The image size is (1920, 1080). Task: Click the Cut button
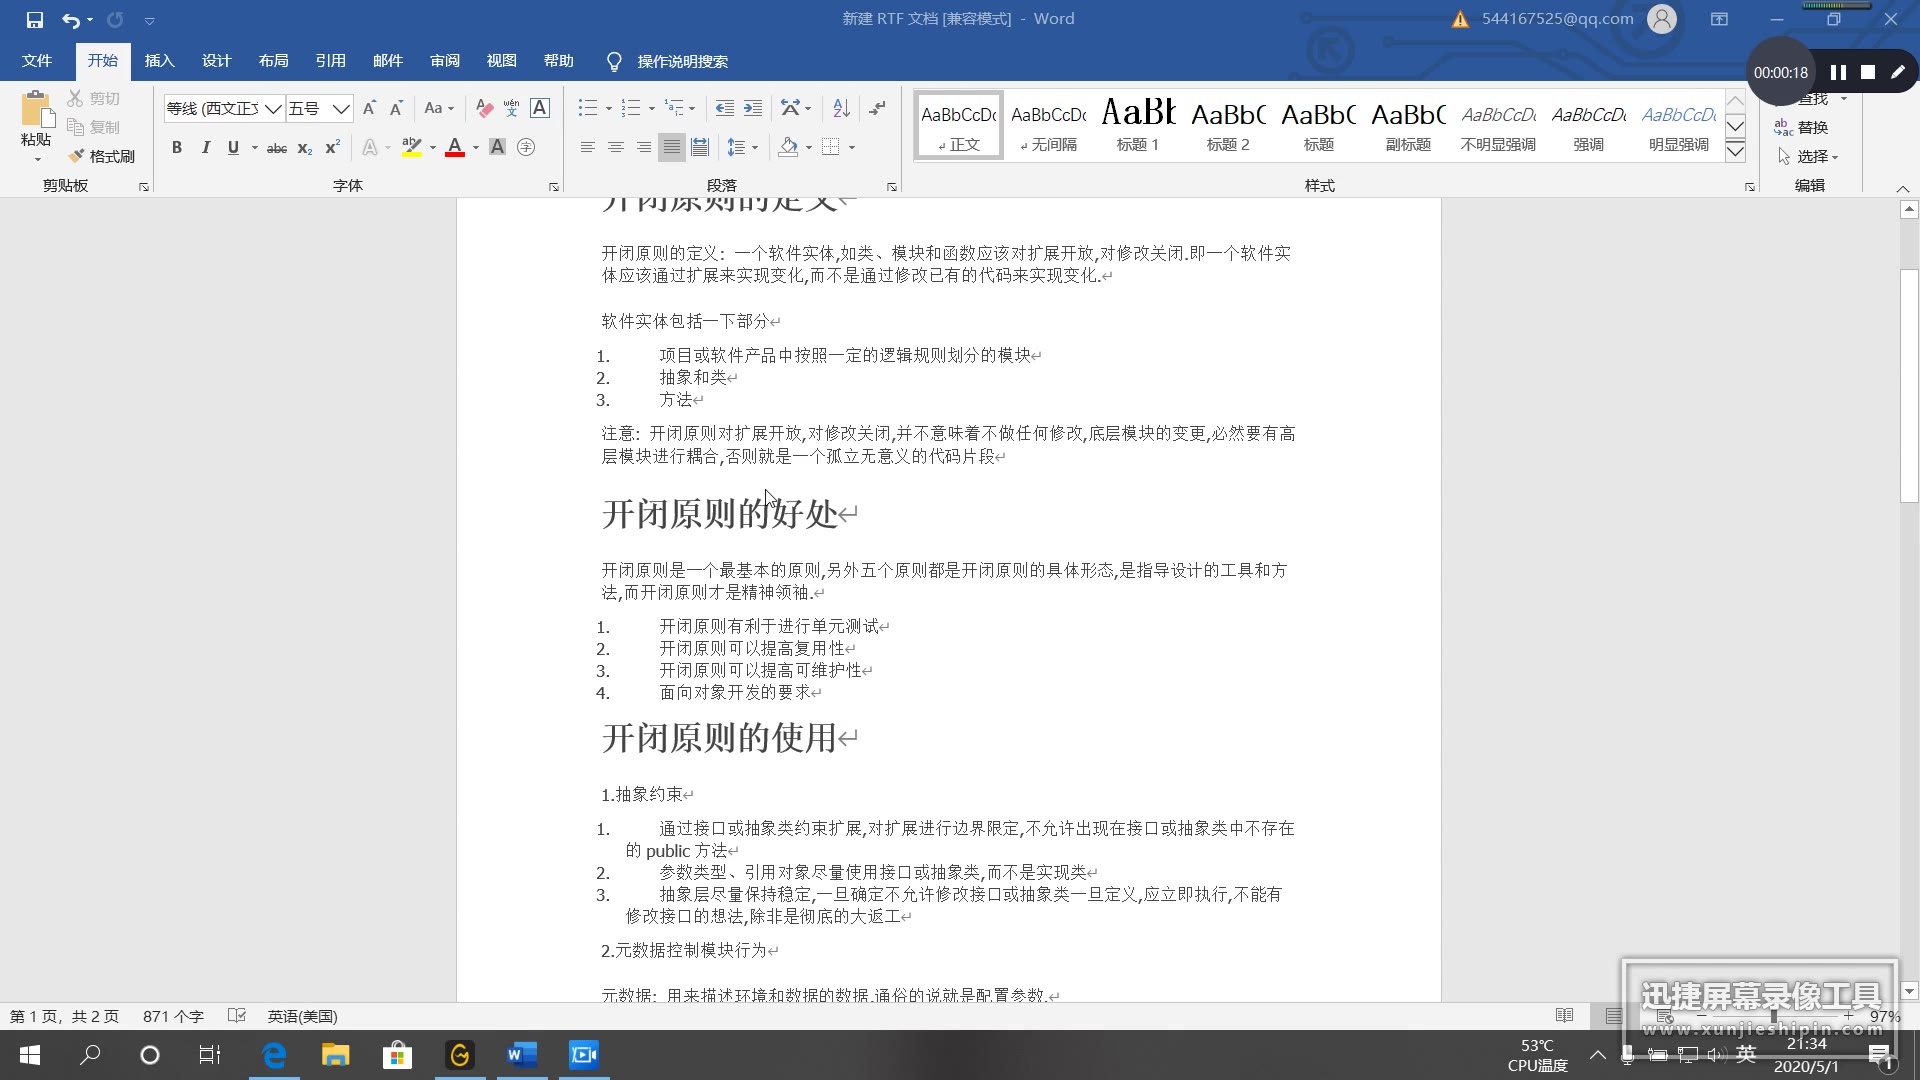[94, 98]
